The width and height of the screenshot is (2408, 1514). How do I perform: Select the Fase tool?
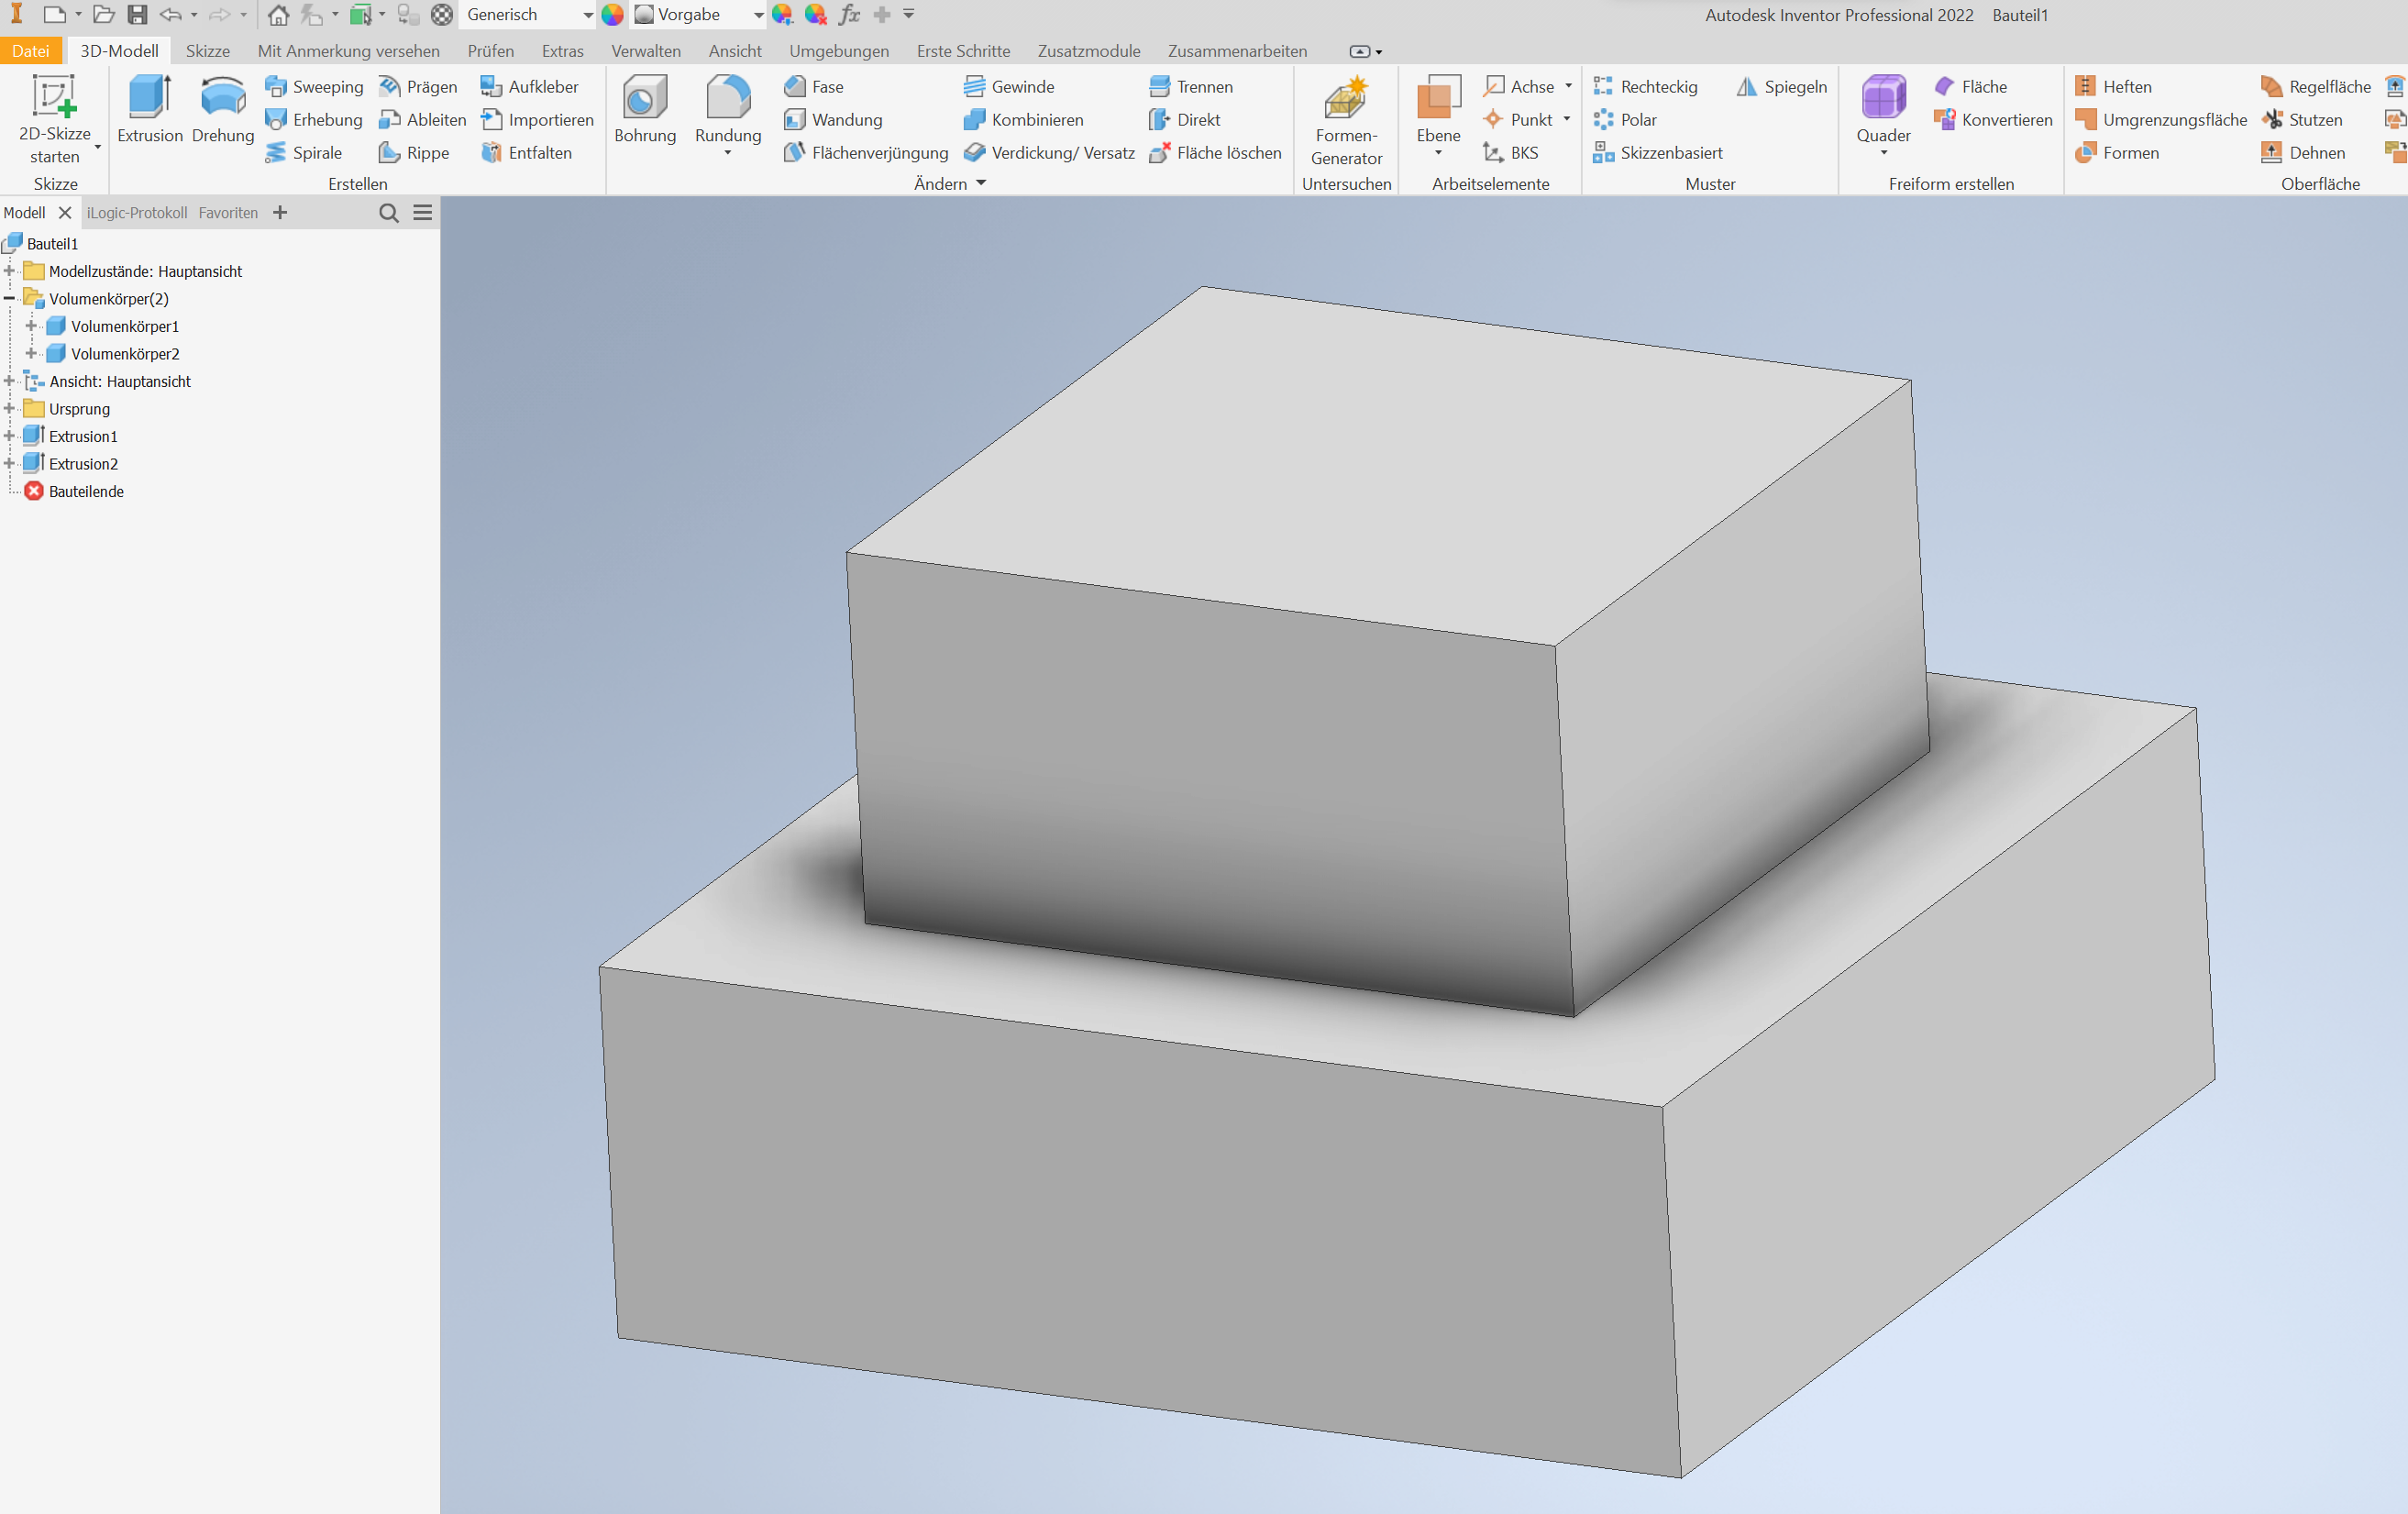[813, 86]
